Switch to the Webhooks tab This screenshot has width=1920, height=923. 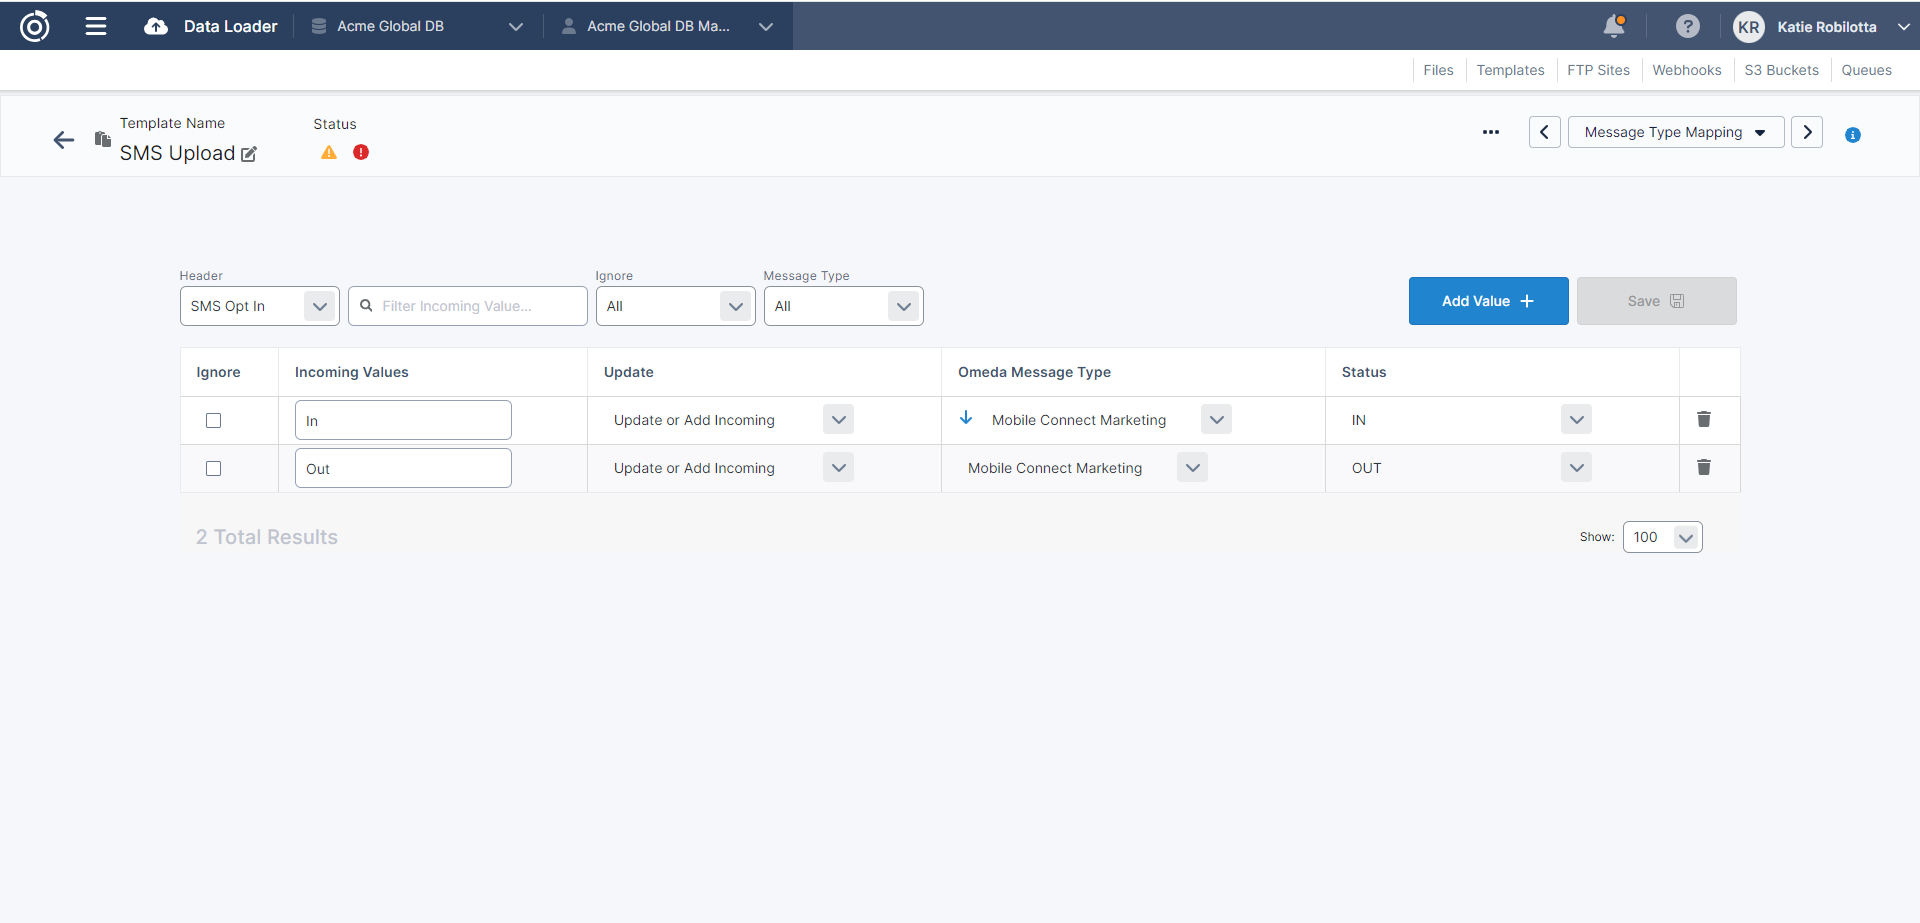pos(1686,70)
